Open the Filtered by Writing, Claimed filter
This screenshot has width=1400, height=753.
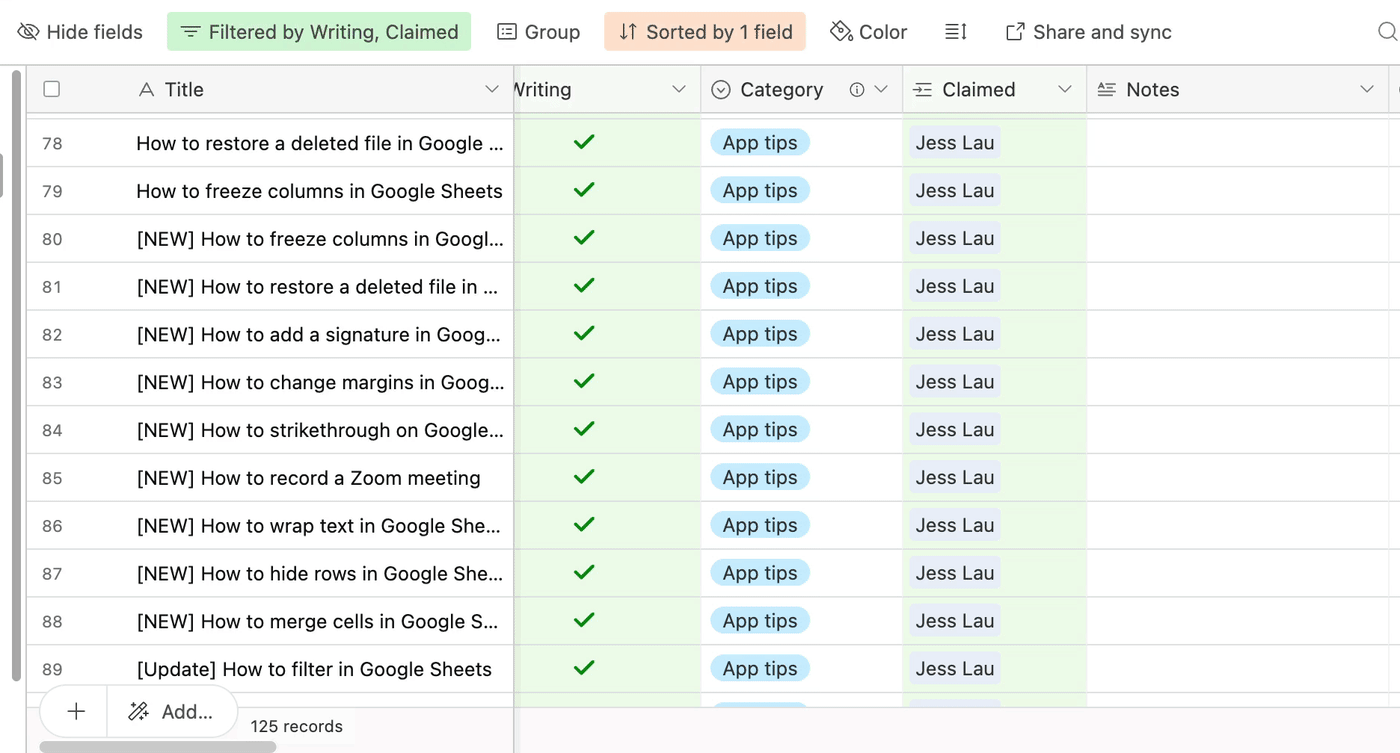[319, 32]
